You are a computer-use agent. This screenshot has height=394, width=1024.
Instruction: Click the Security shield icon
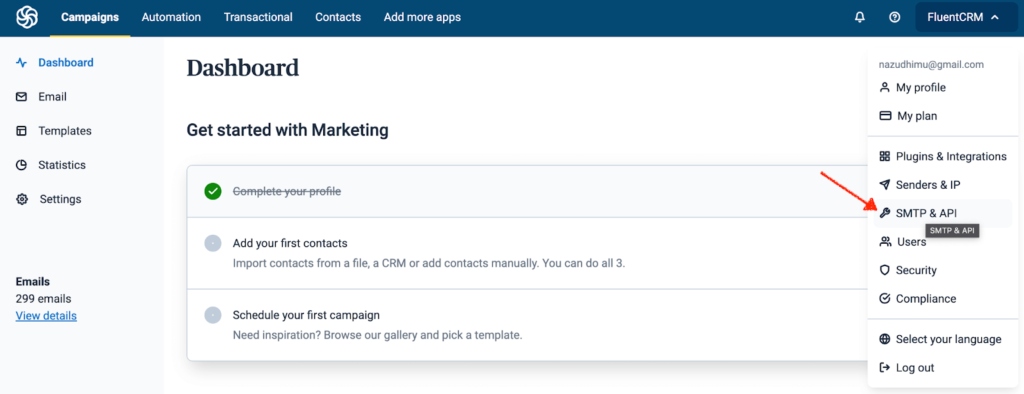click(x=885, y=270)
